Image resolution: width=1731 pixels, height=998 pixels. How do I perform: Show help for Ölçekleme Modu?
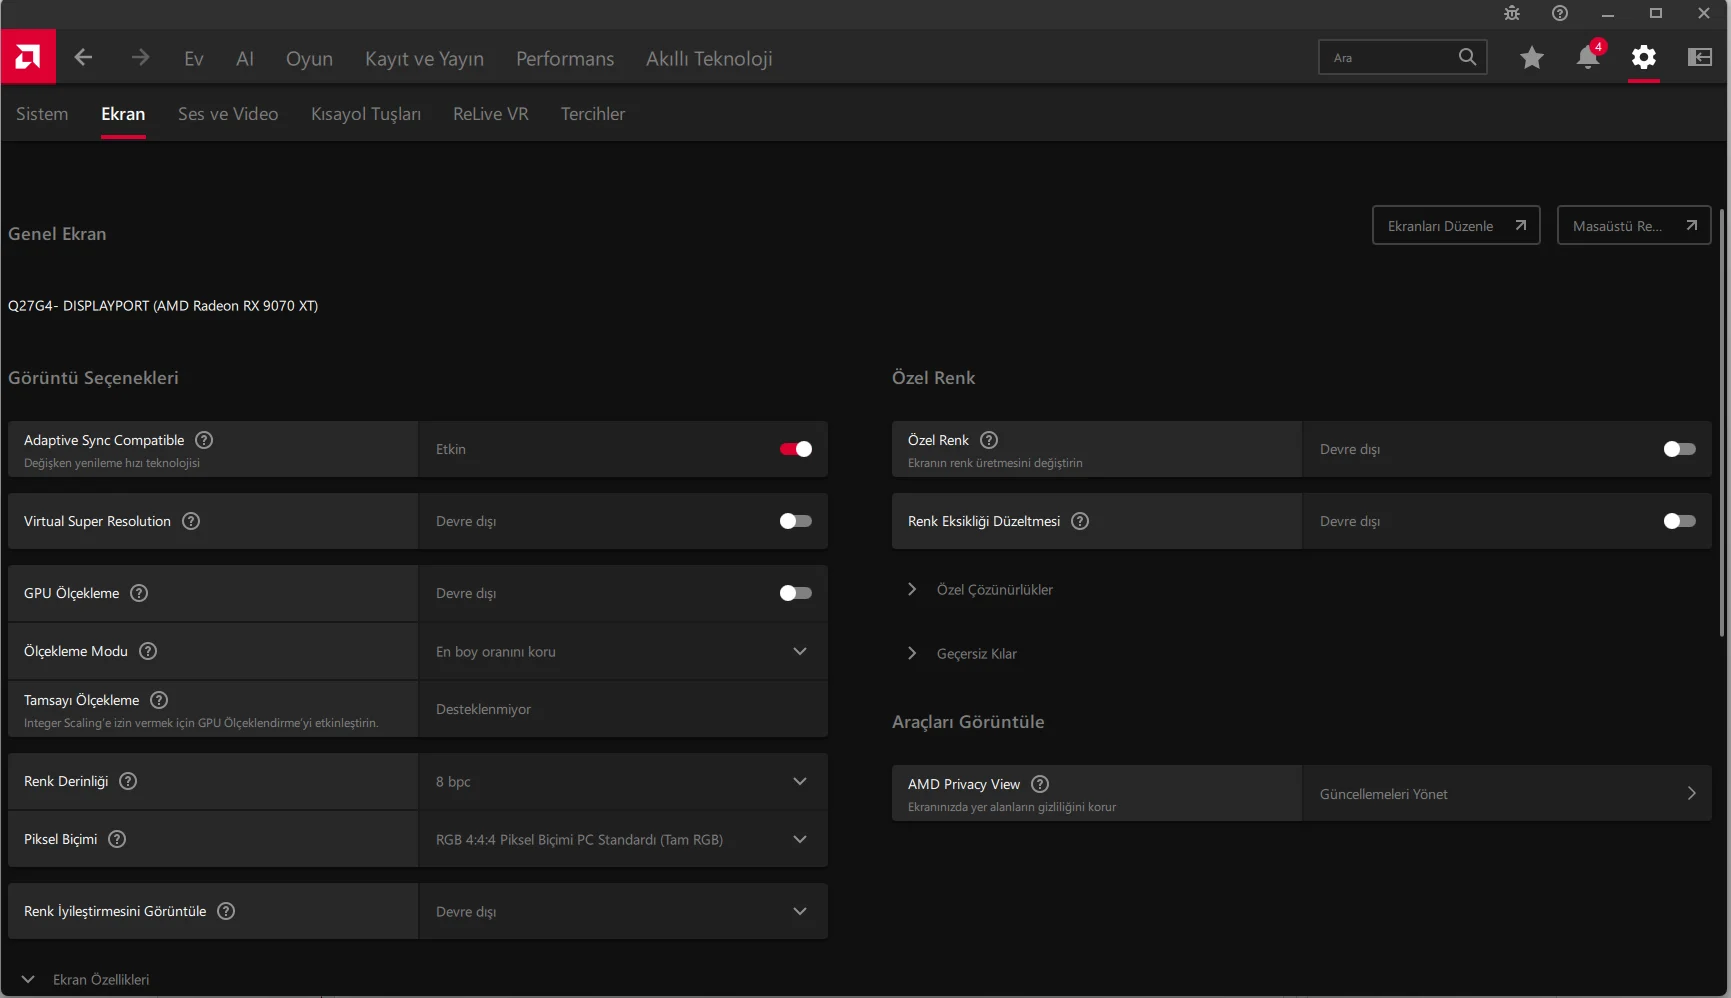tap(148, 651)
